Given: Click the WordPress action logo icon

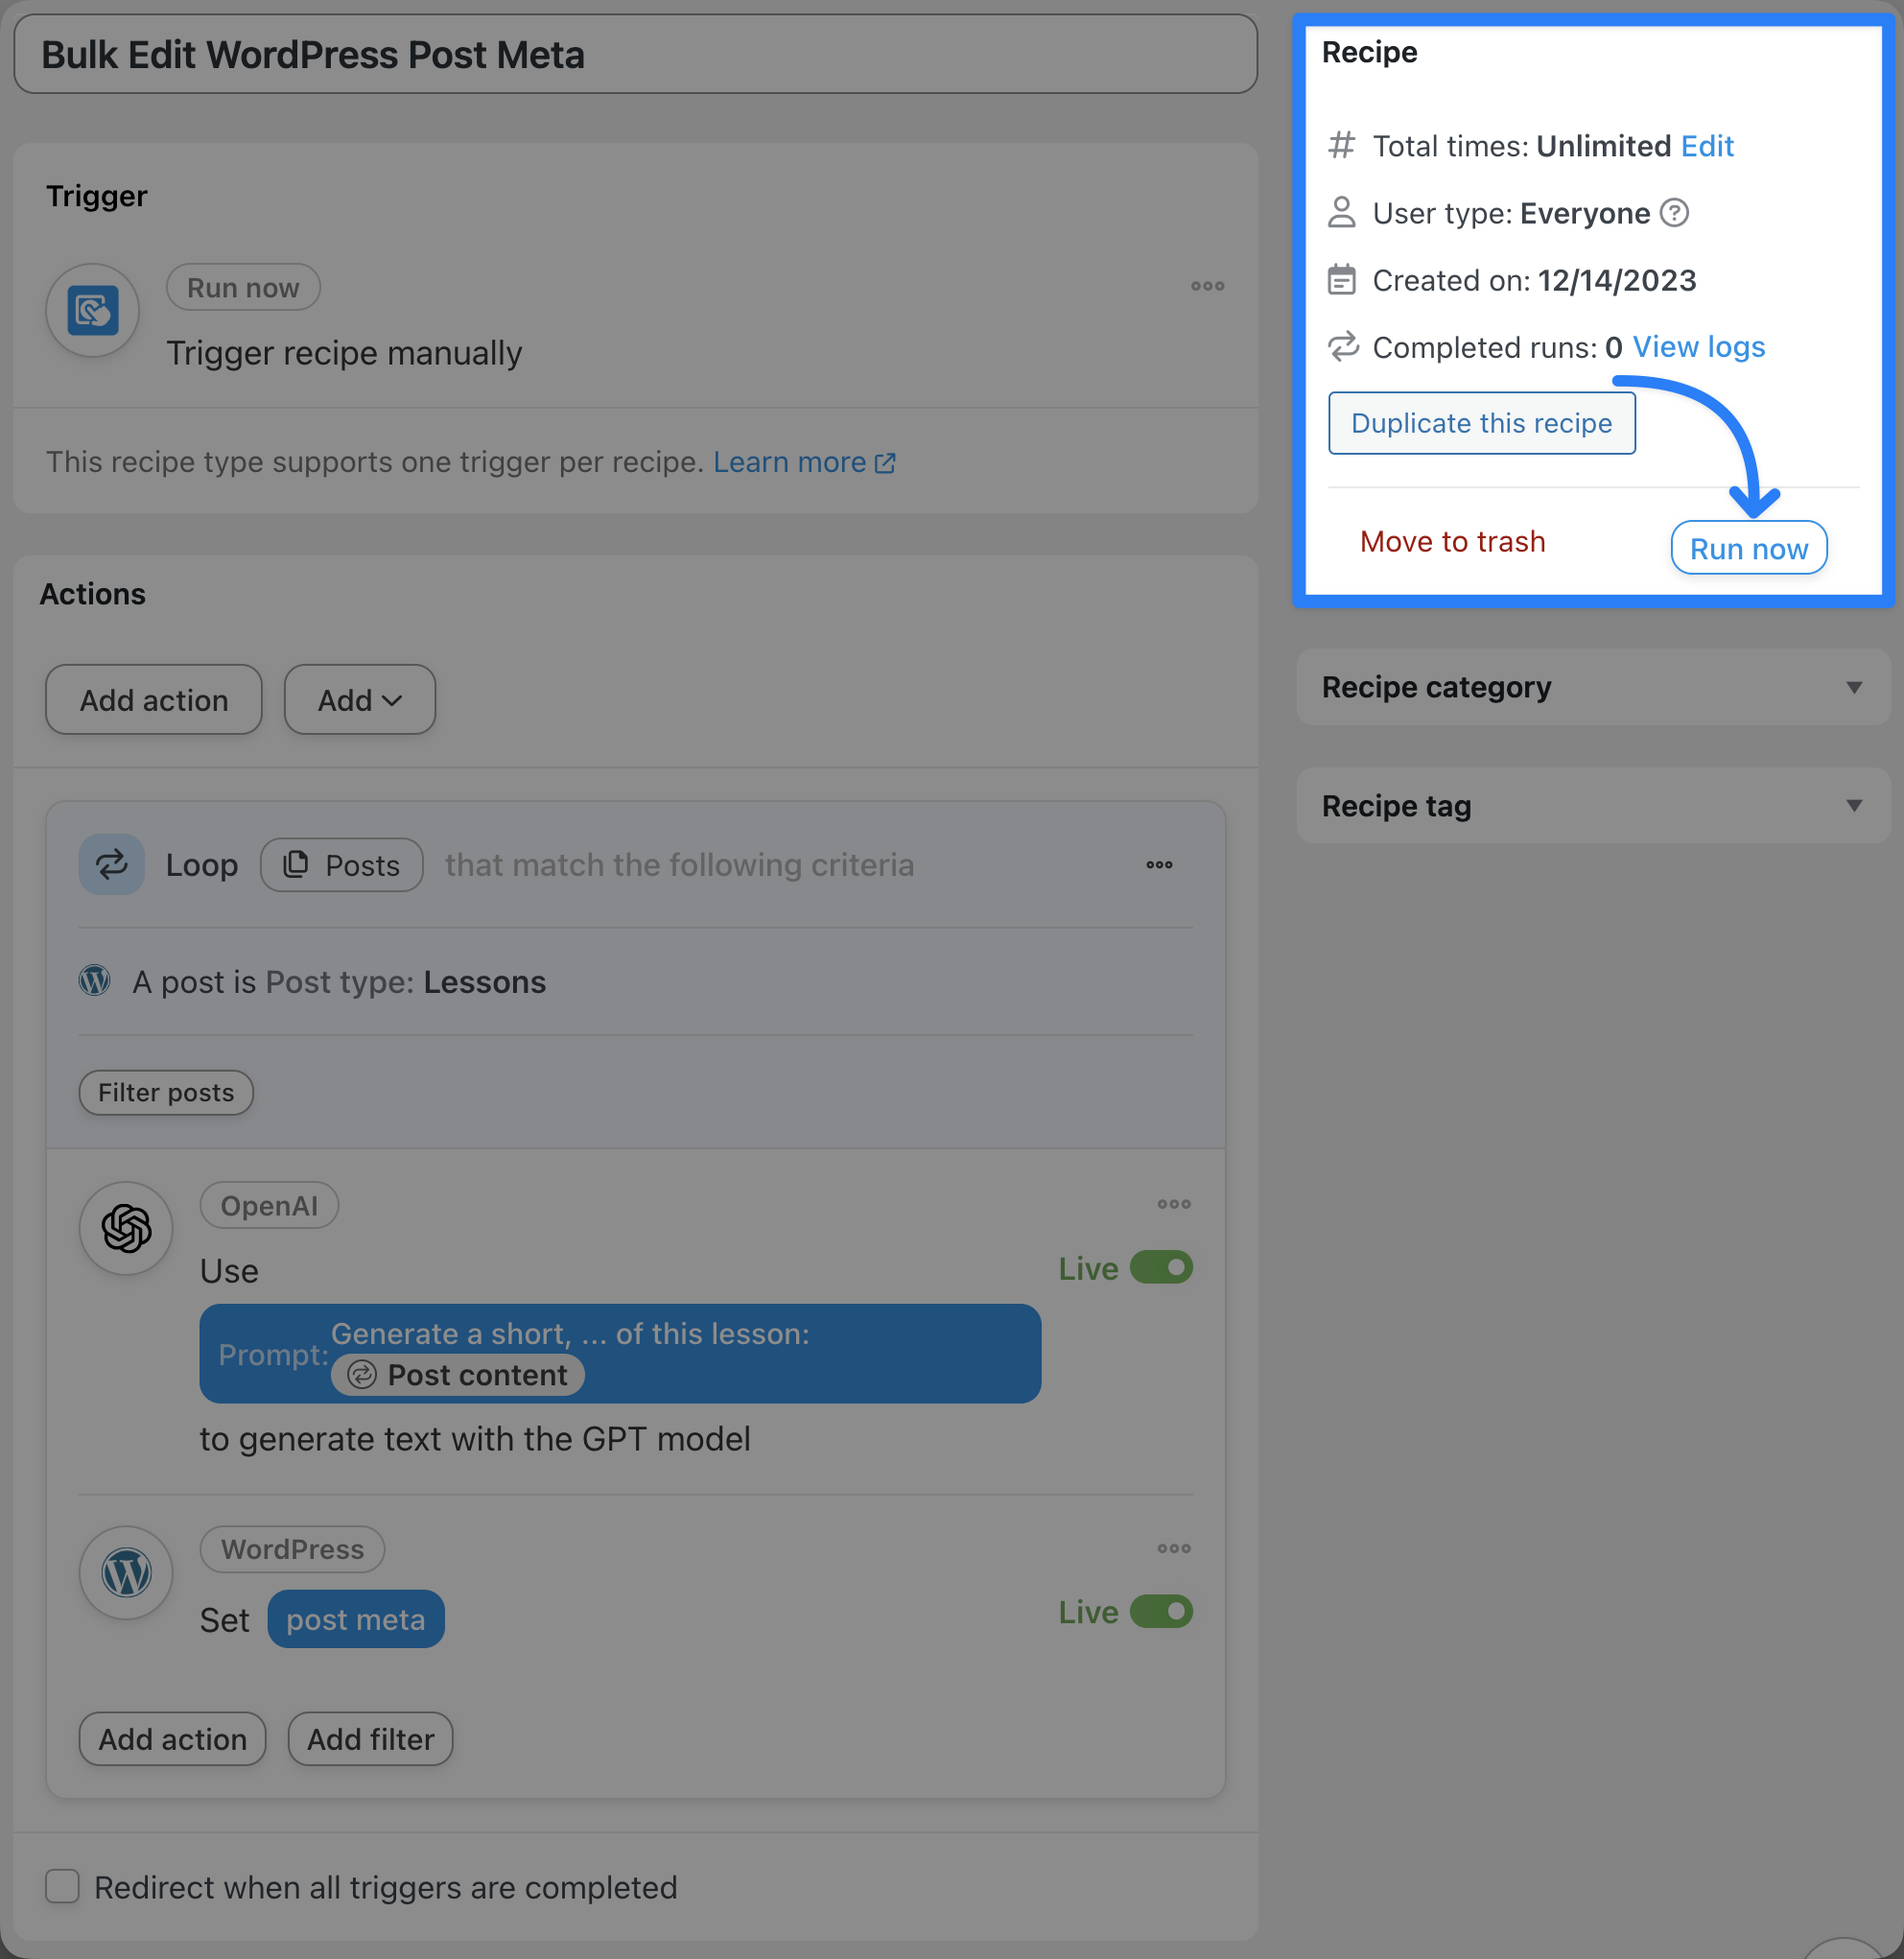Looking at the screenshot, I should pyautogui.click(x=126, y=1572).
